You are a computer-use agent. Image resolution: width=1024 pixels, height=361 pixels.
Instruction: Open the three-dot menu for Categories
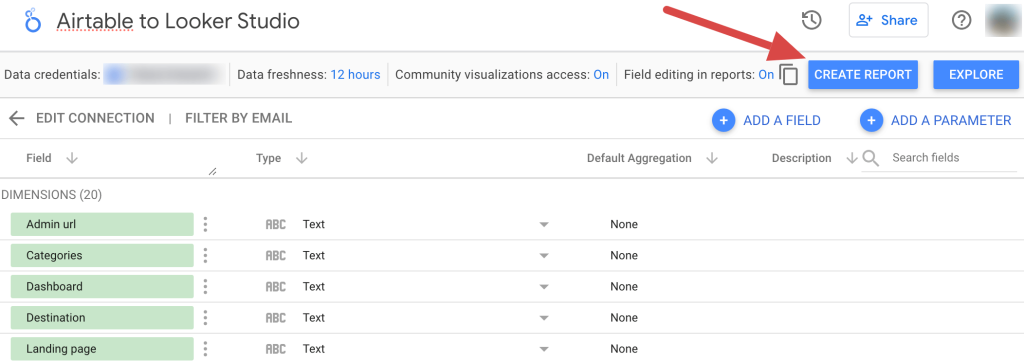205,255
